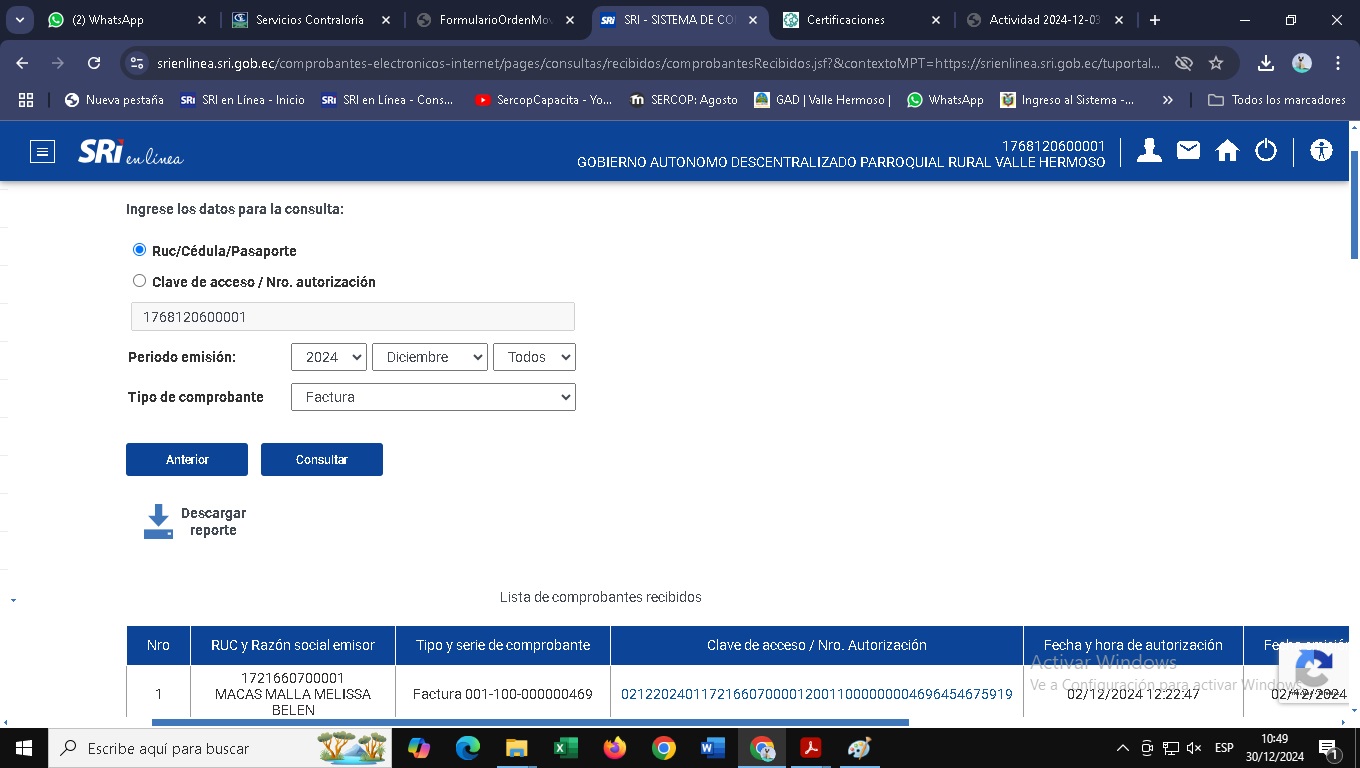Expand the day dropdown showing Todos
This screenshot has width=1360, height=768.
[x=534, y=357]
